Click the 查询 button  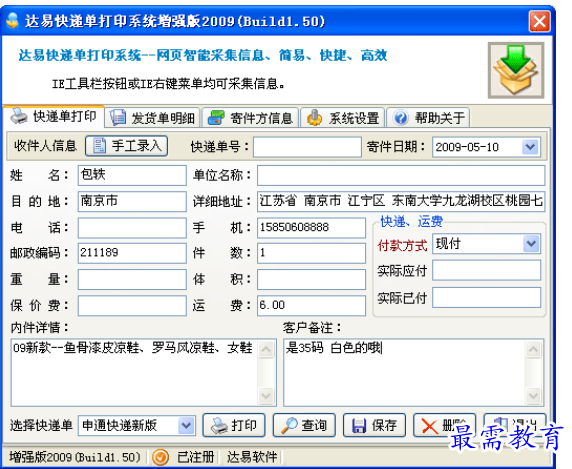coord(304,425)
